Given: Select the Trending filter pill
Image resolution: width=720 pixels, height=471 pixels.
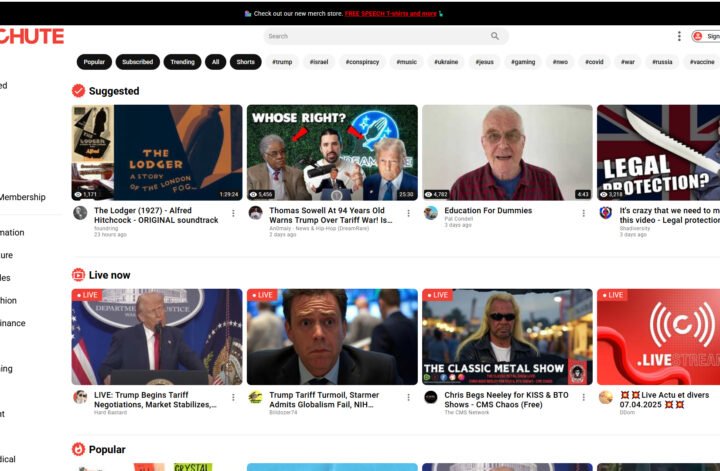Looking at the screenshot, I should coord(182,62).
